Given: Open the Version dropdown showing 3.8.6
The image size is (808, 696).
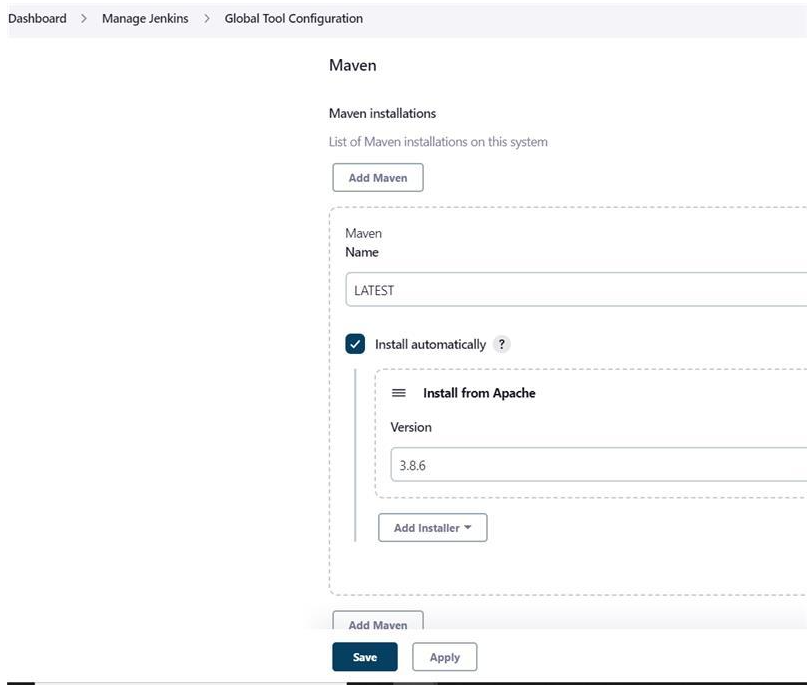Looking at the screenshot, I should pyautogui.click(x=599, y=465).
